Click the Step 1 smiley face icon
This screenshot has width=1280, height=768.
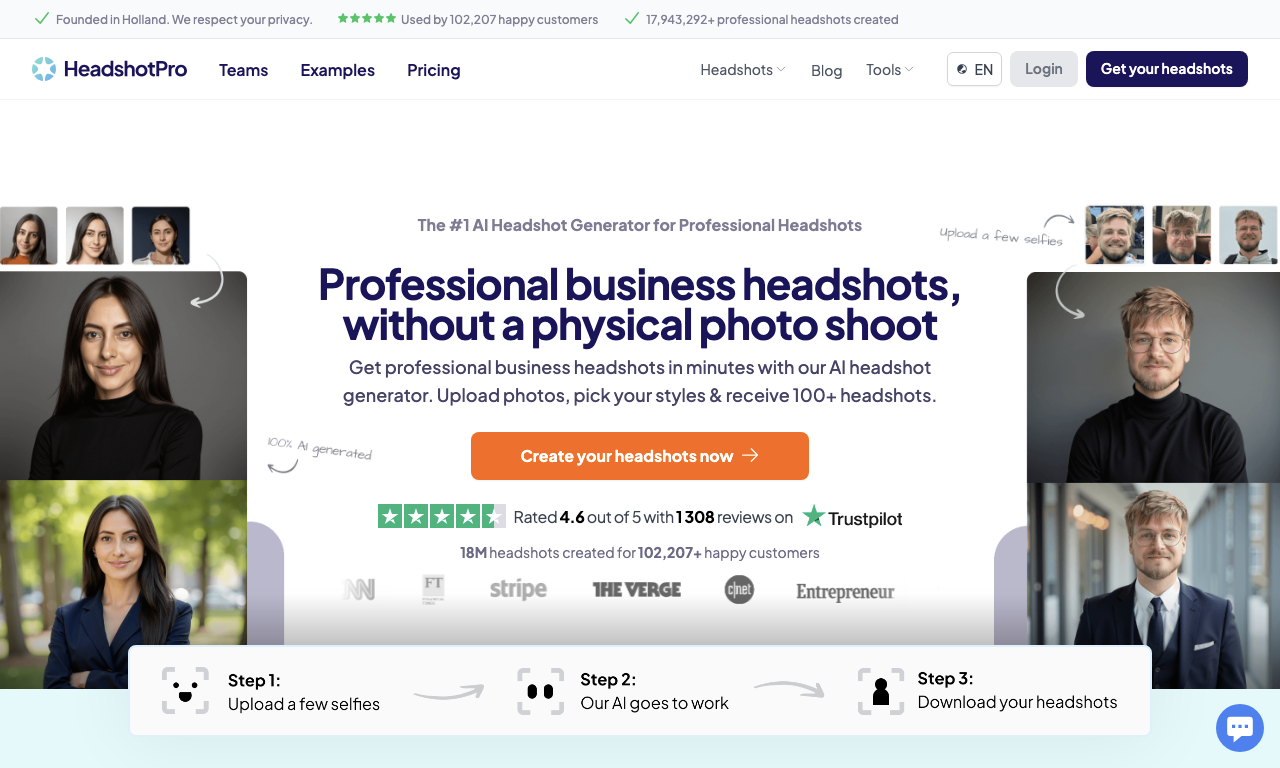[185, 691]
